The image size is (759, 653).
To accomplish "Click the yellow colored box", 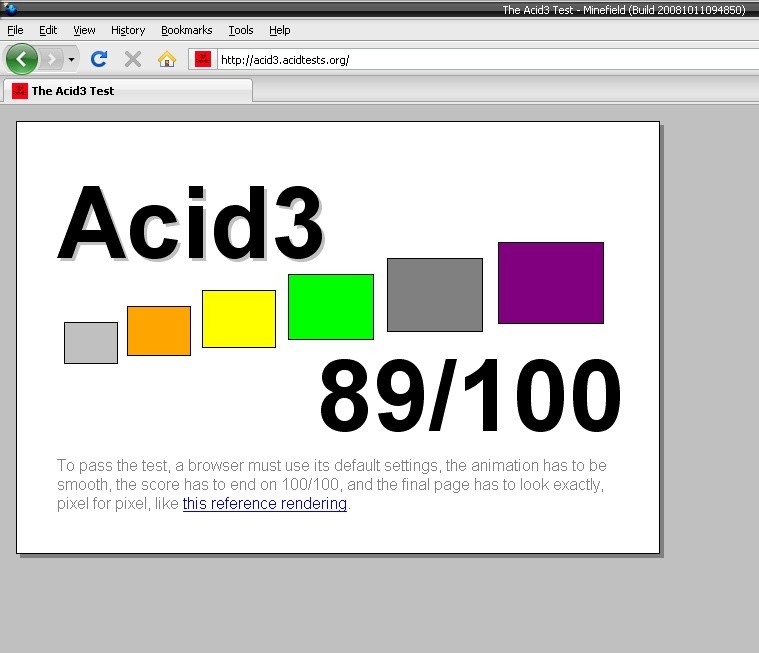I will click(x=239, y=319).
